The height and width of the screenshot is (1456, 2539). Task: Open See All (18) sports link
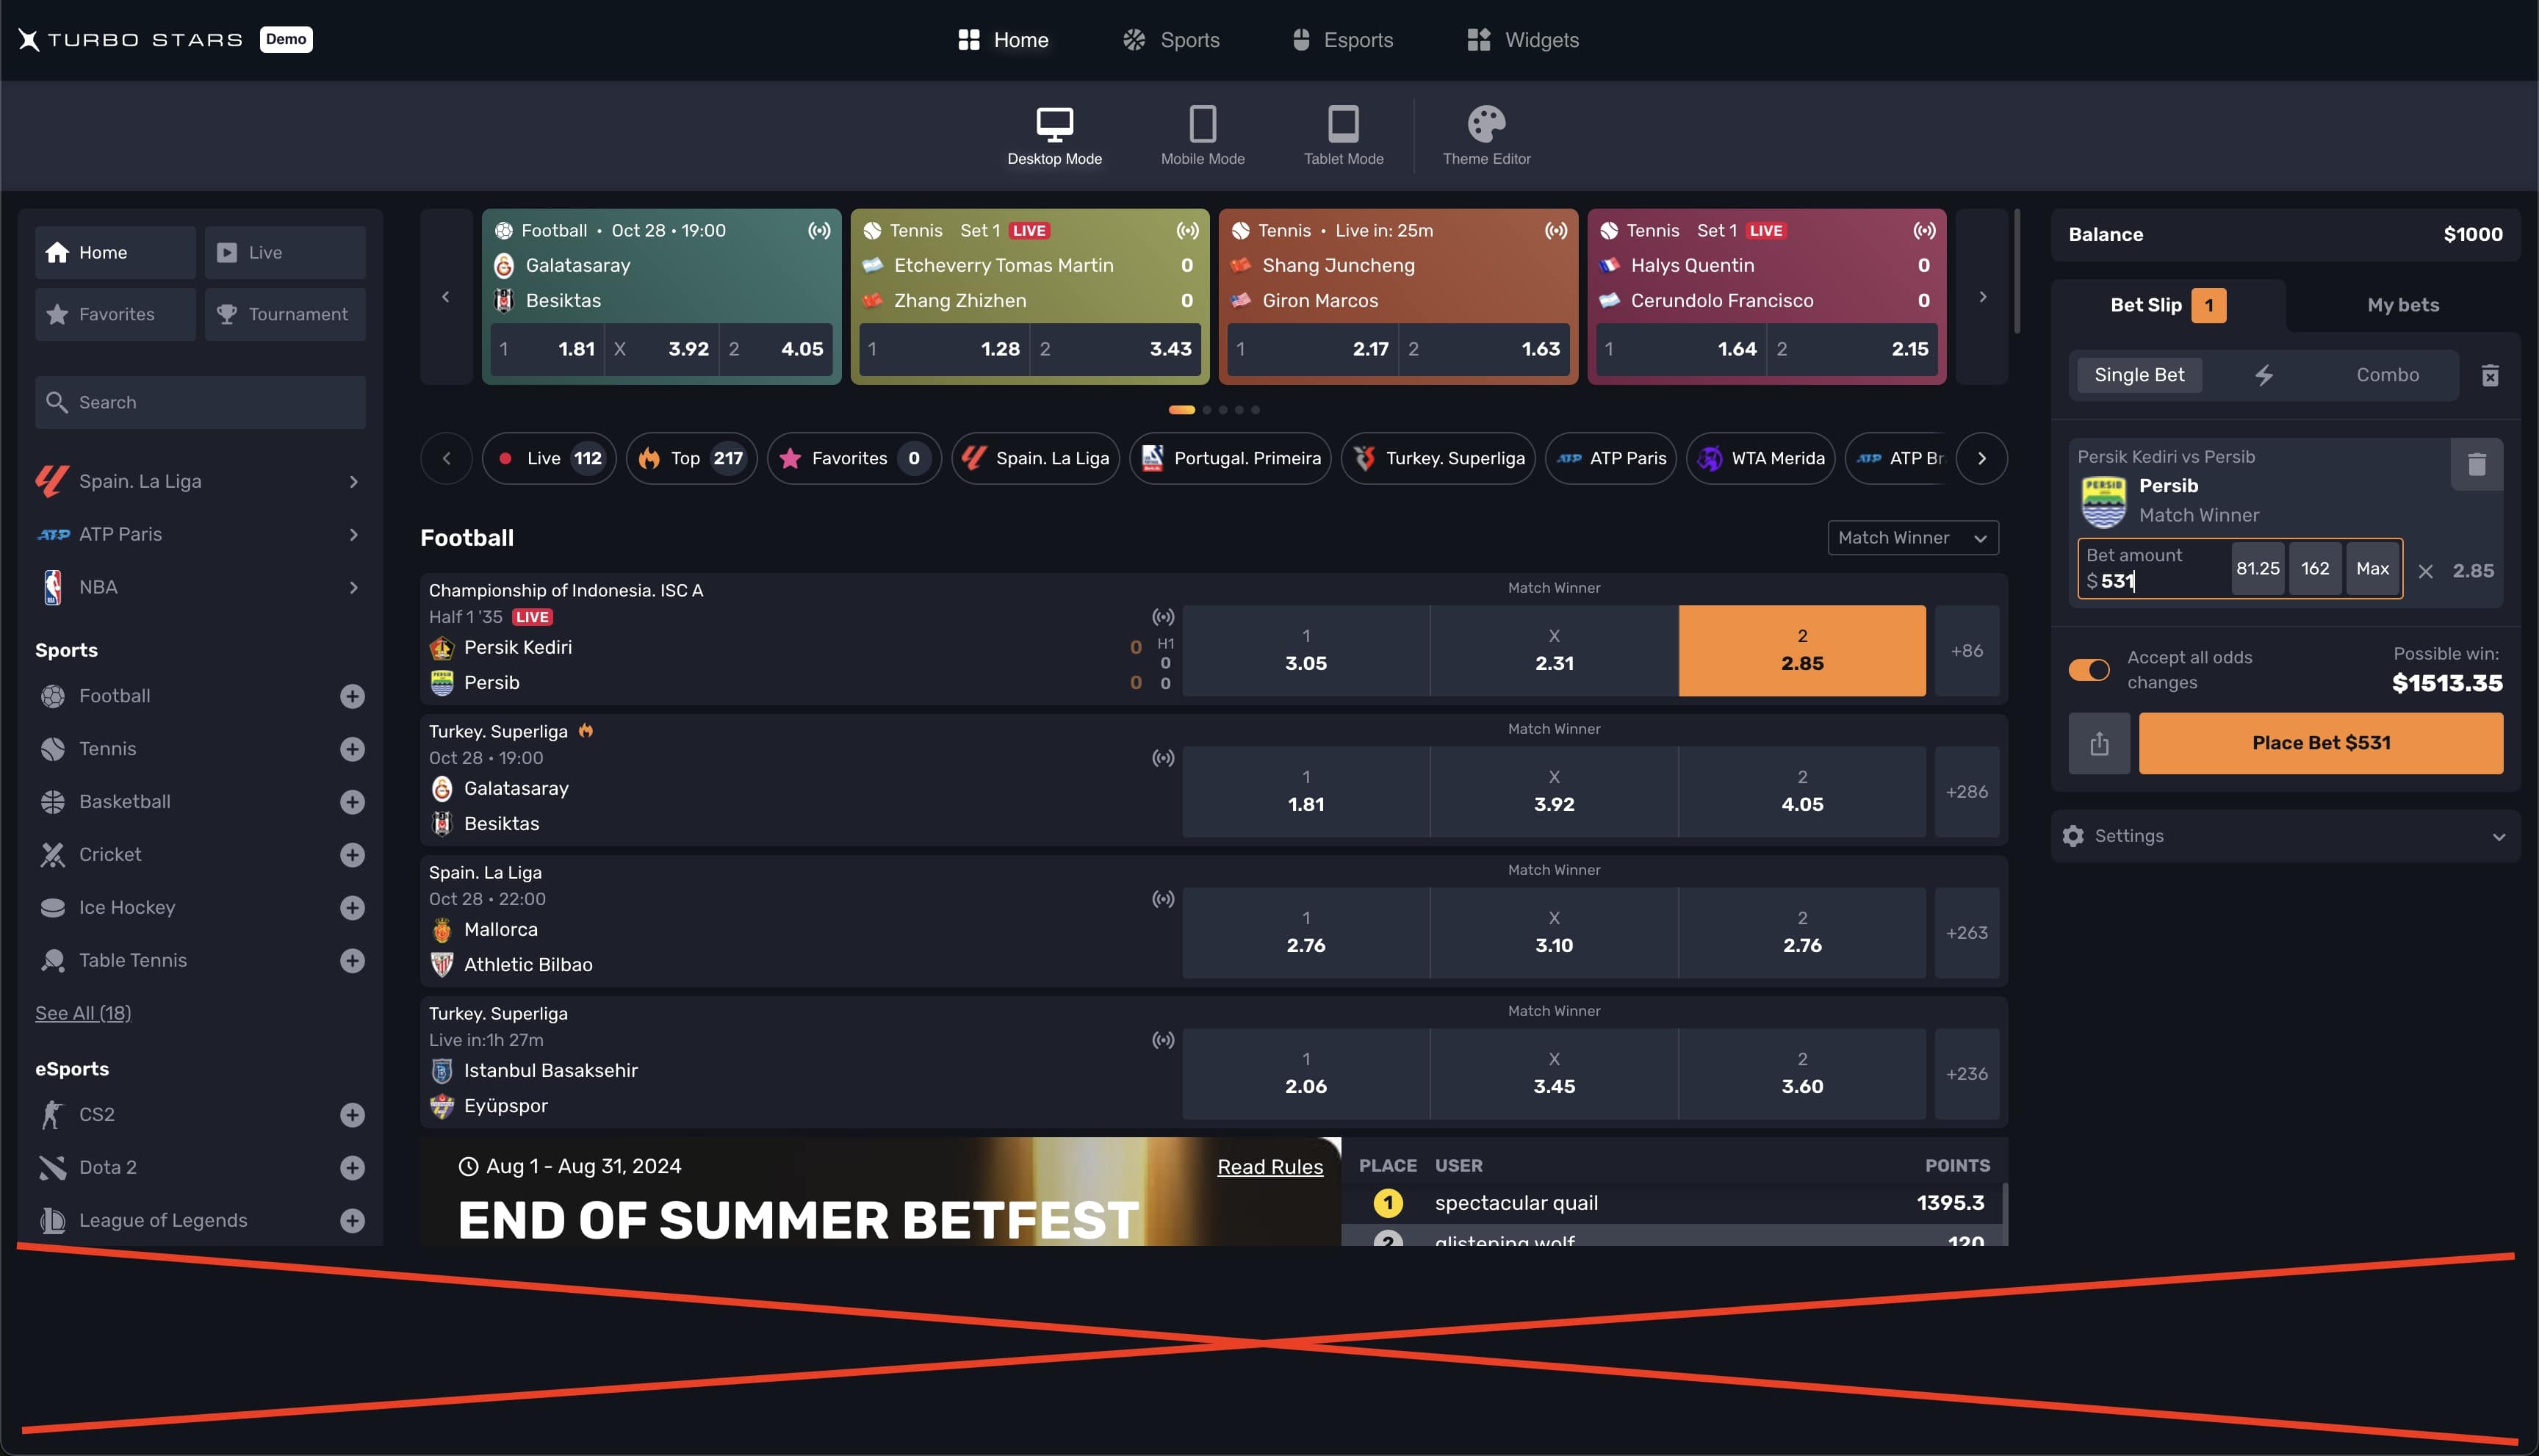coord(83,1013)
